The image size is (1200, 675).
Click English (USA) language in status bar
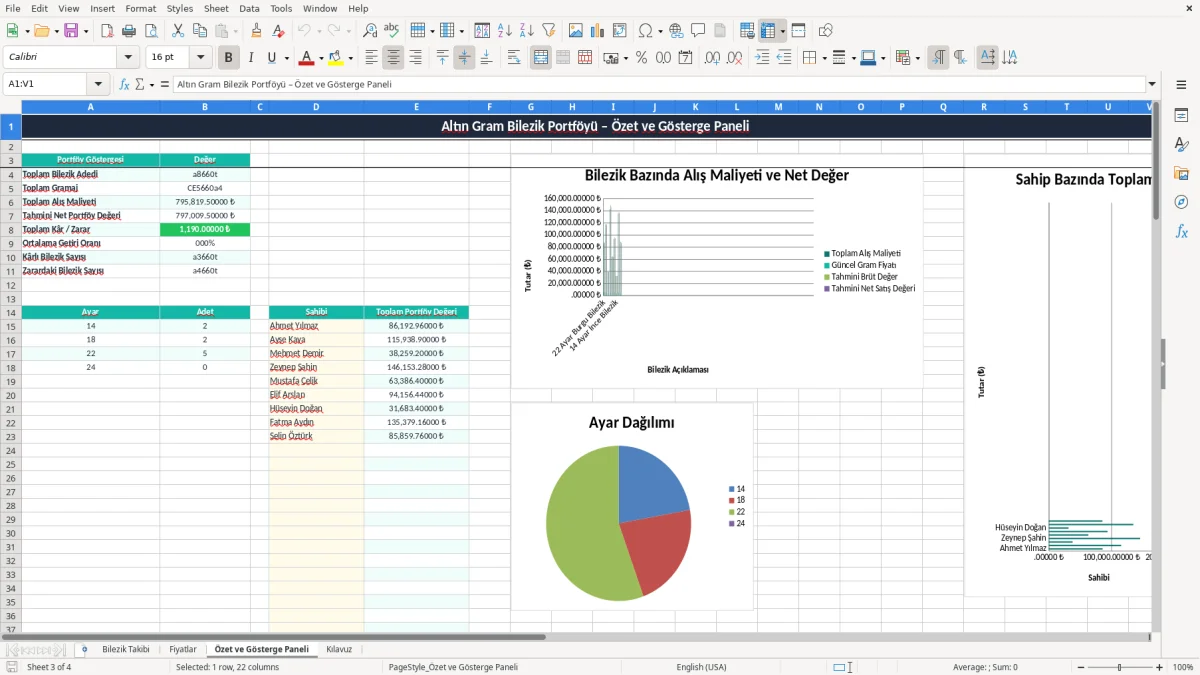(701, 667)
